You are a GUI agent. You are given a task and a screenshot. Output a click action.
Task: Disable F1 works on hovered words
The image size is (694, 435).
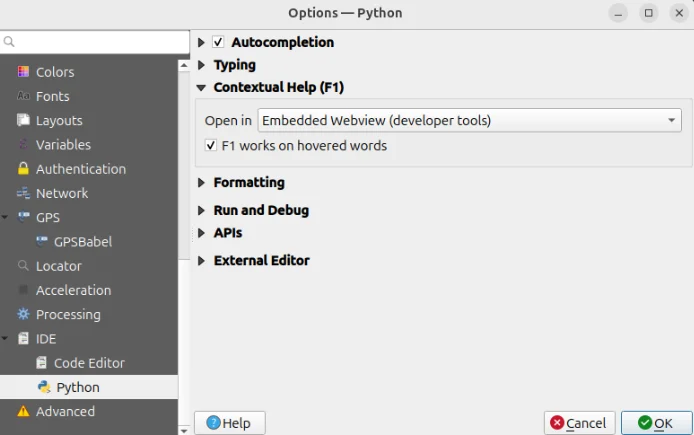[211, 146]
